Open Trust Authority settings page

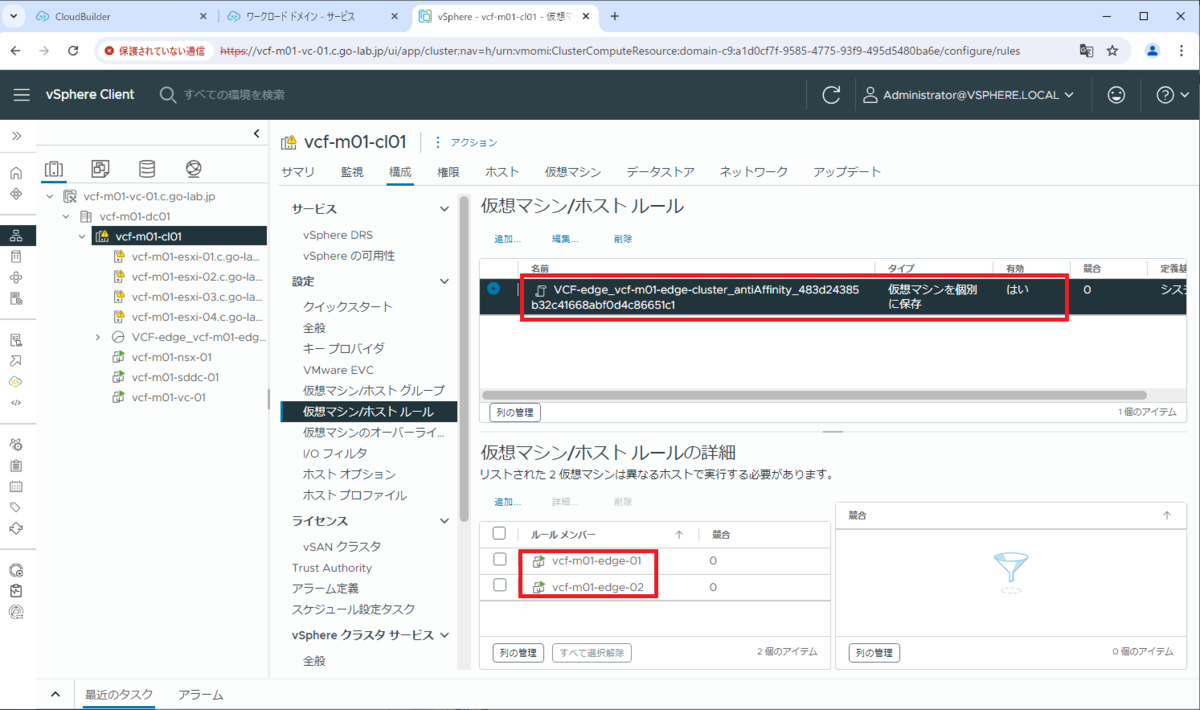pos(332,568)
